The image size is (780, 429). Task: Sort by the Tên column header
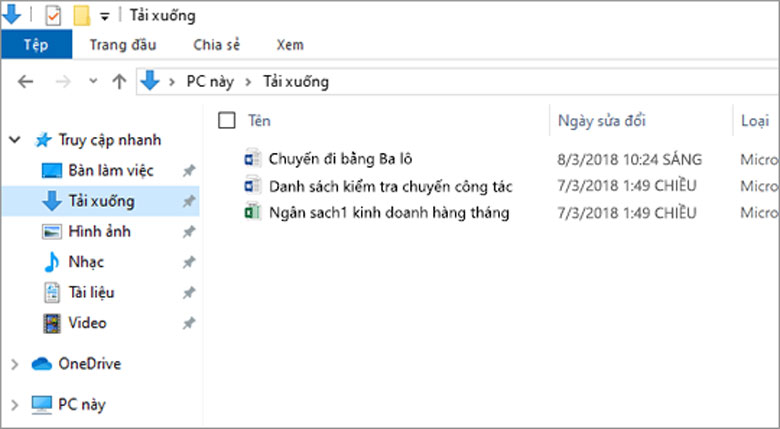click(259, 120)
